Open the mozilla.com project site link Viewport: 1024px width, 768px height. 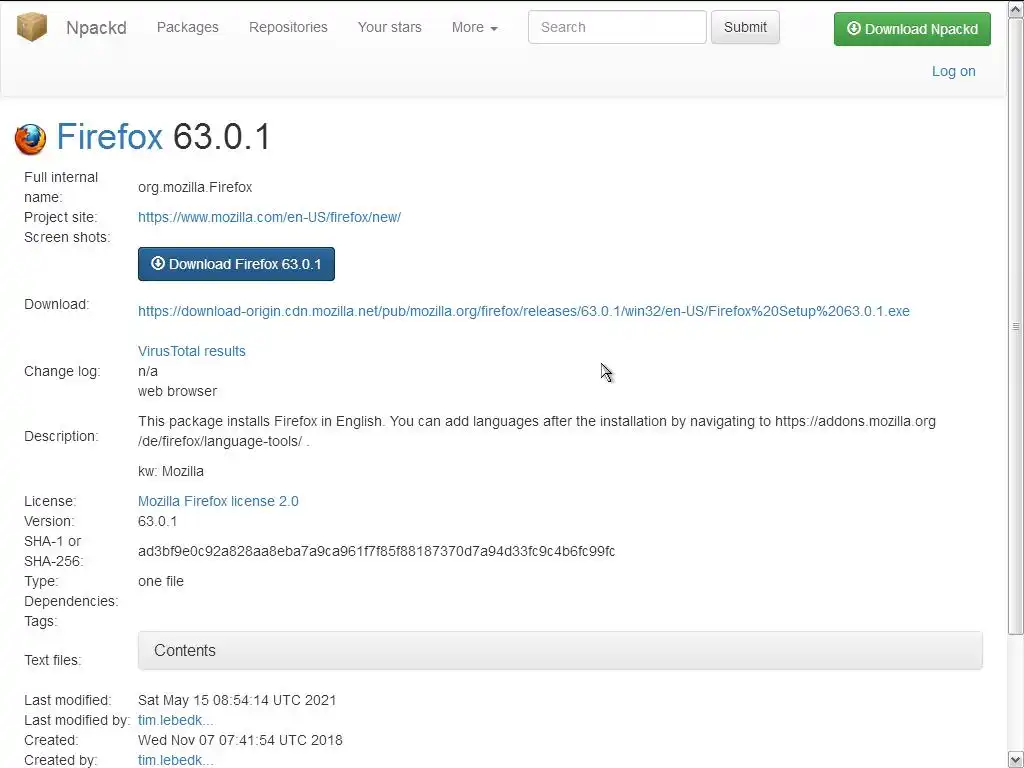click(x=269, y=217)
